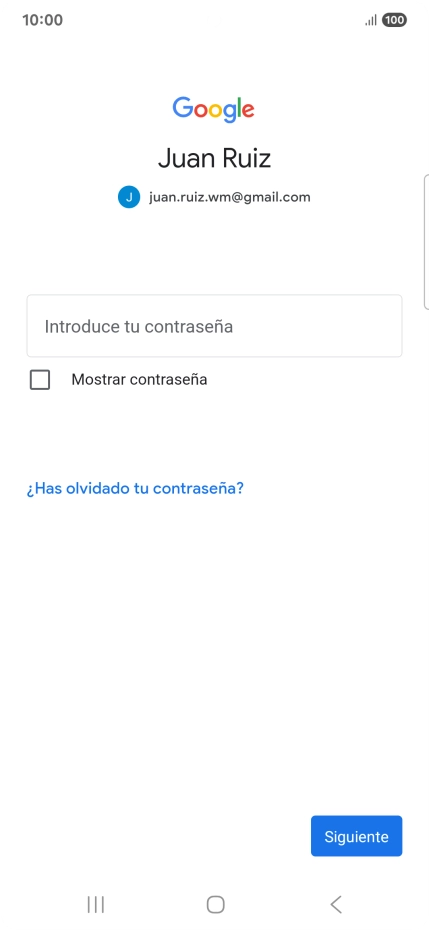Image resolution: width=429 pixels, height=930 pixels.
Task: Tap the red letter e in logo
Action: click(247, 111)
